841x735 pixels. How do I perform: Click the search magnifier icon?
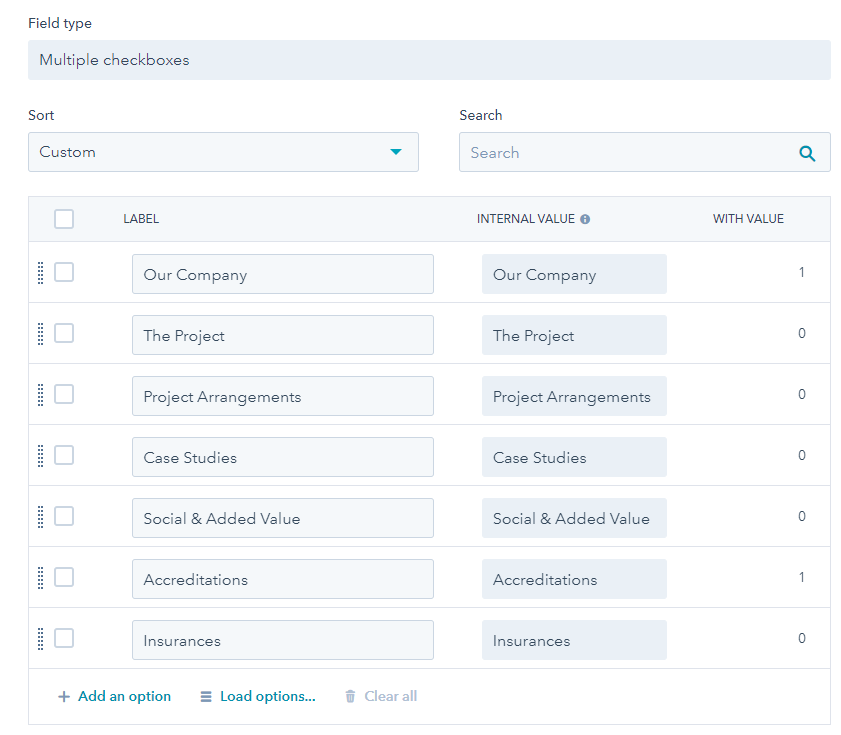coord(807,152)
